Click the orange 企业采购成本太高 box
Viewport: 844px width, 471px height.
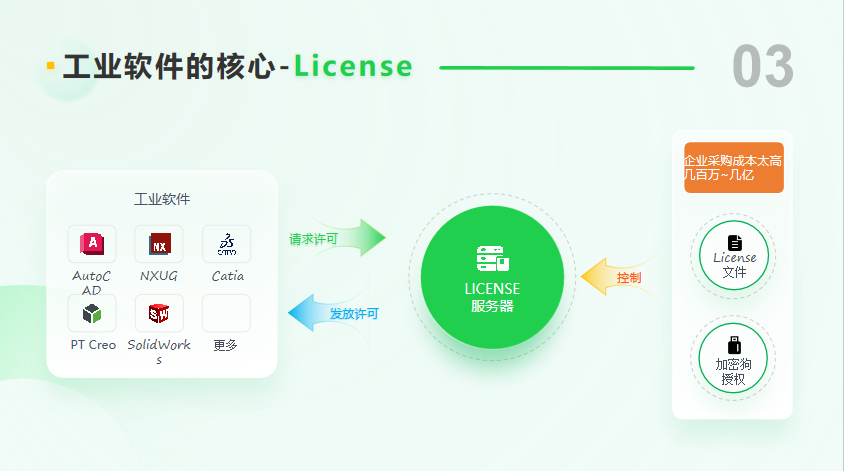(733, 167)
